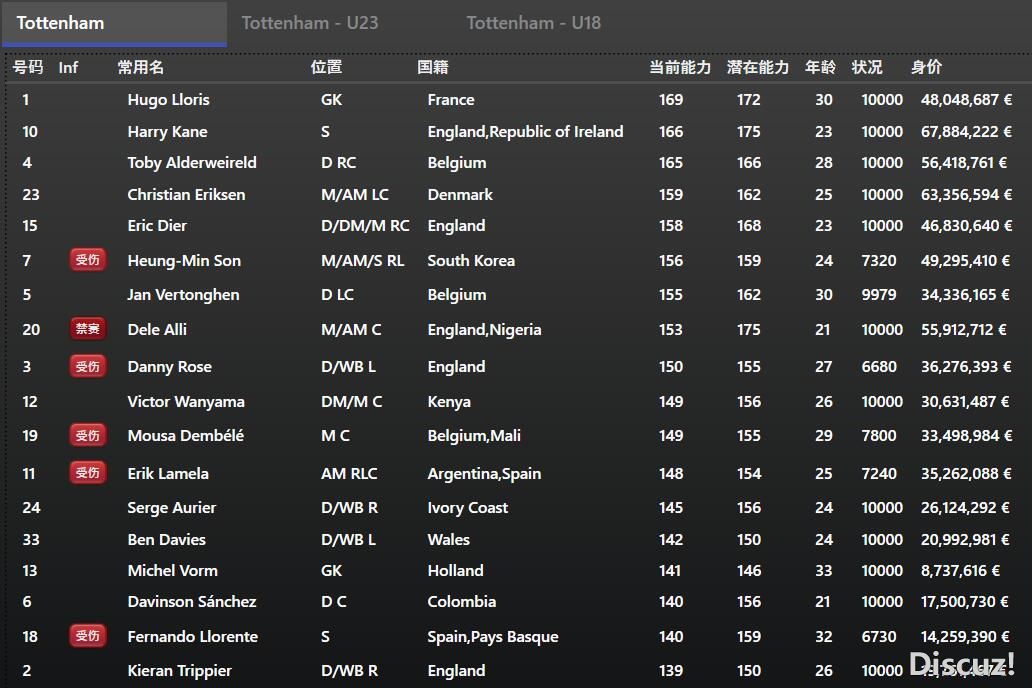Sort by 身价 column header
Image resolution: width=1032 pixels, height=688 pixels.
click(926, 67)
